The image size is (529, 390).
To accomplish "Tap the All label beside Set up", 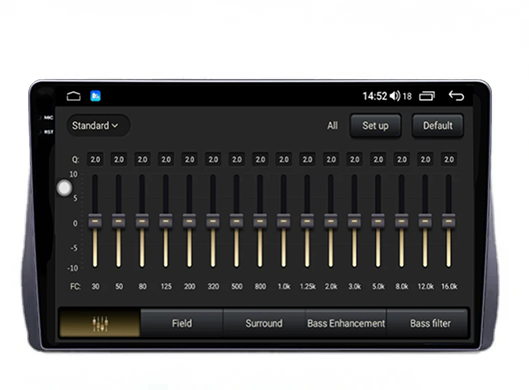I will pos(332,126).
